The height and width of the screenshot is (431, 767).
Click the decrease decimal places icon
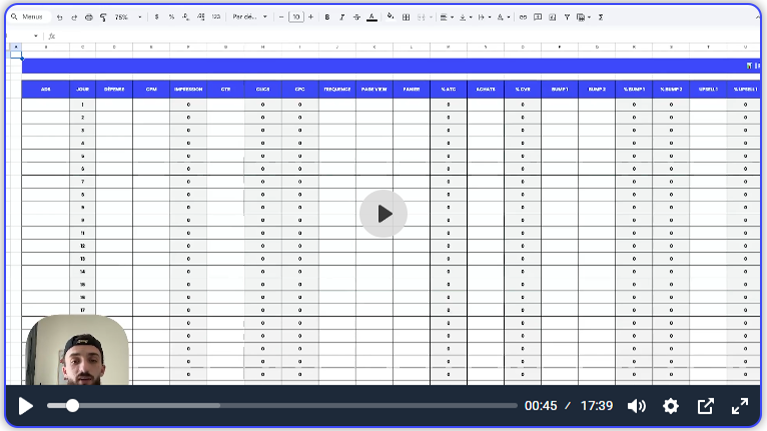186,17
